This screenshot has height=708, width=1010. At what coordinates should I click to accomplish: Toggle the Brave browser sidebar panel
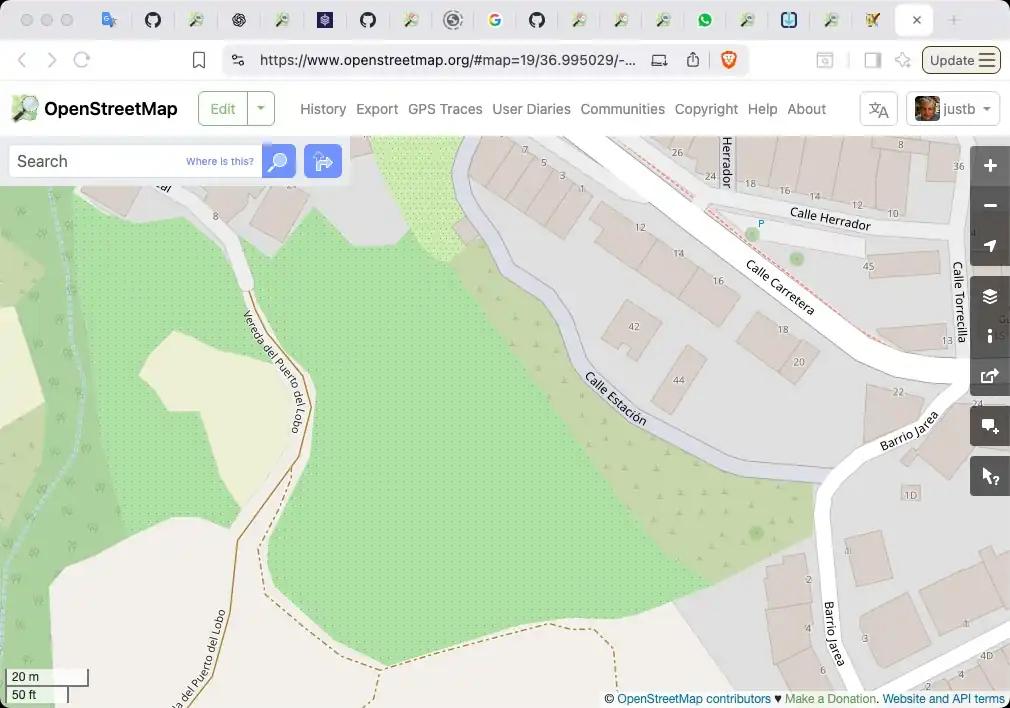(x=872, y=60)
